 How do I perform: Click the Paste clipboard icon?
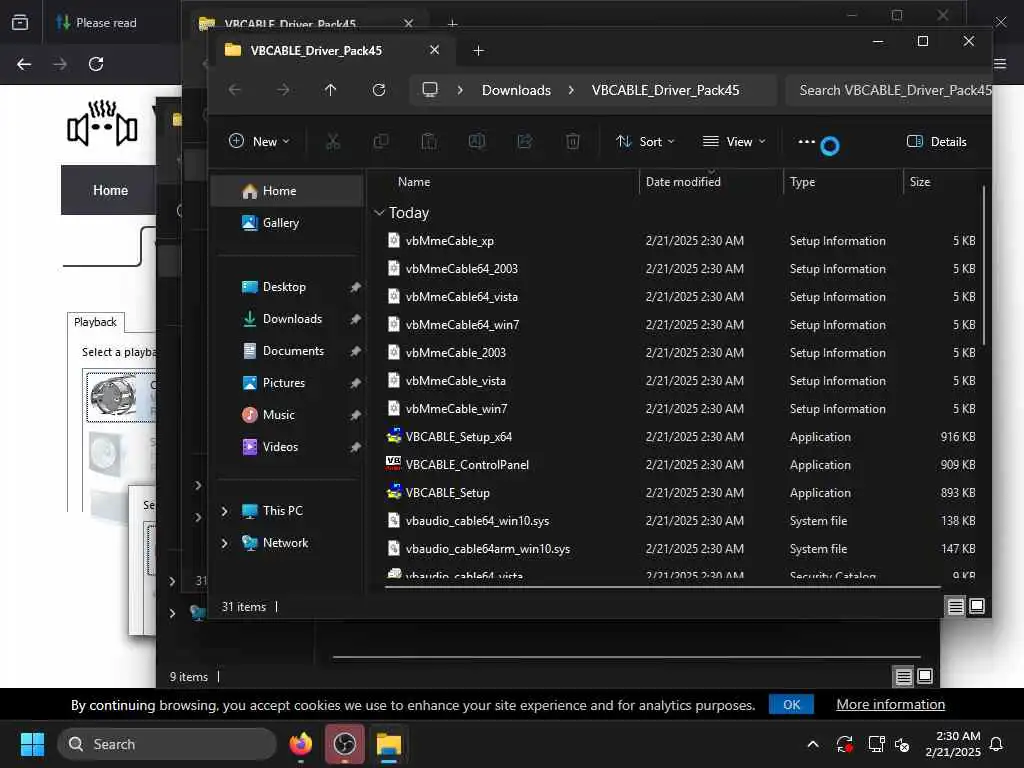tap(429, 141)
